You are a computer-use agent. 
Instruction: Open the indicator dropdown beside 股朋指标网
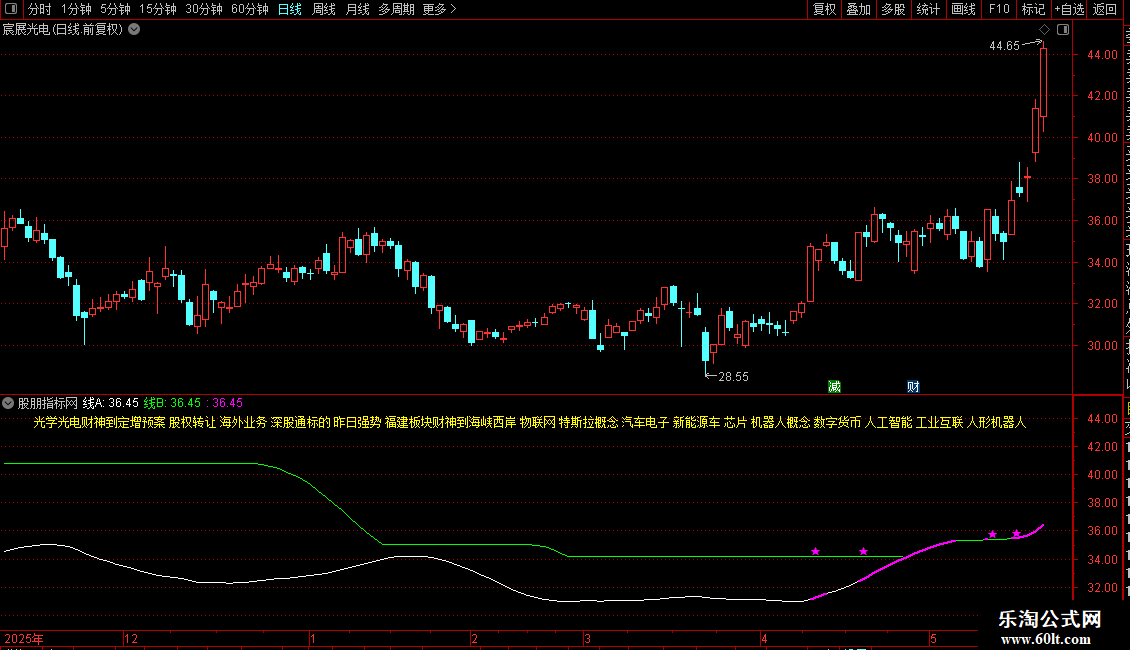click(8, 403)
